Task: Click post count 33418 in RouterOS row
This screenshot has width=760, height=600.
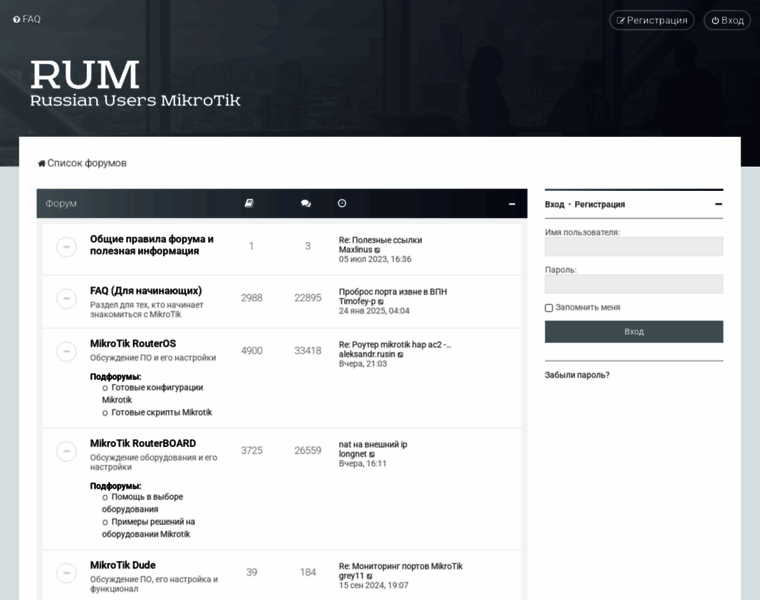Action: pyautogui.click(x=308, y=351)
